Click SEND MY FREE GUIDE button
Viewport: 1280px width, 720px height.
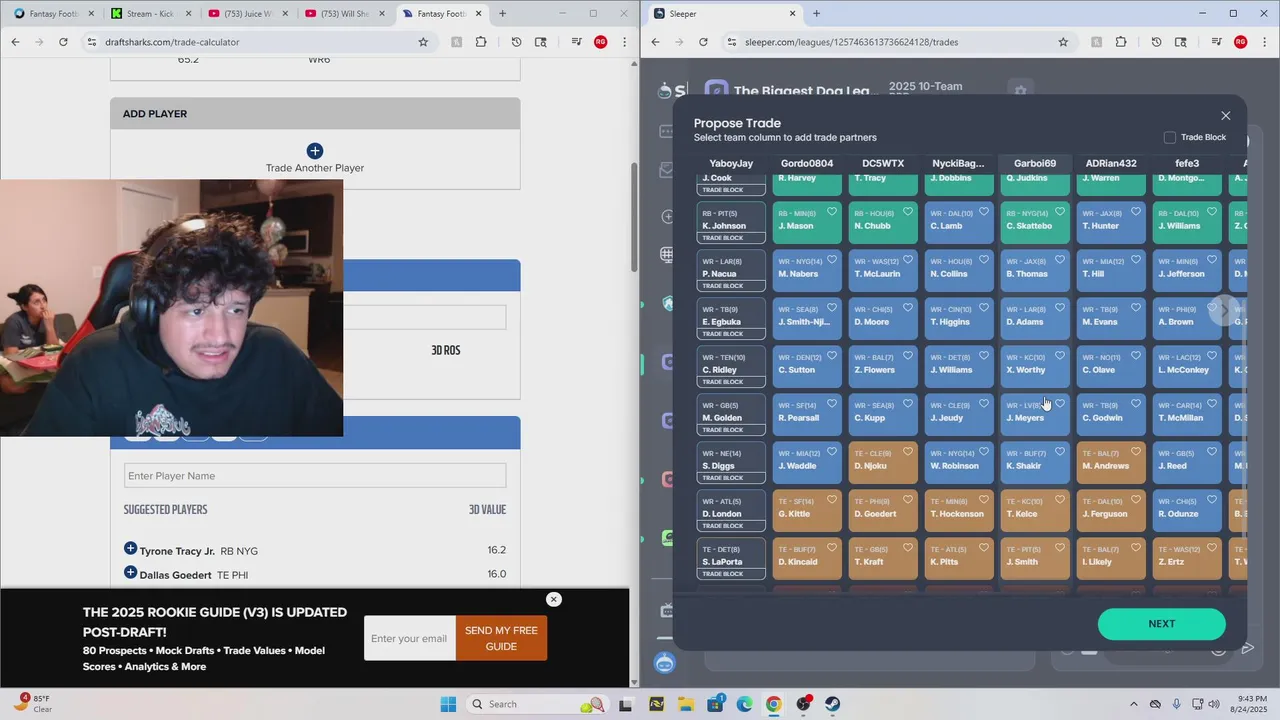click(501, 638)
